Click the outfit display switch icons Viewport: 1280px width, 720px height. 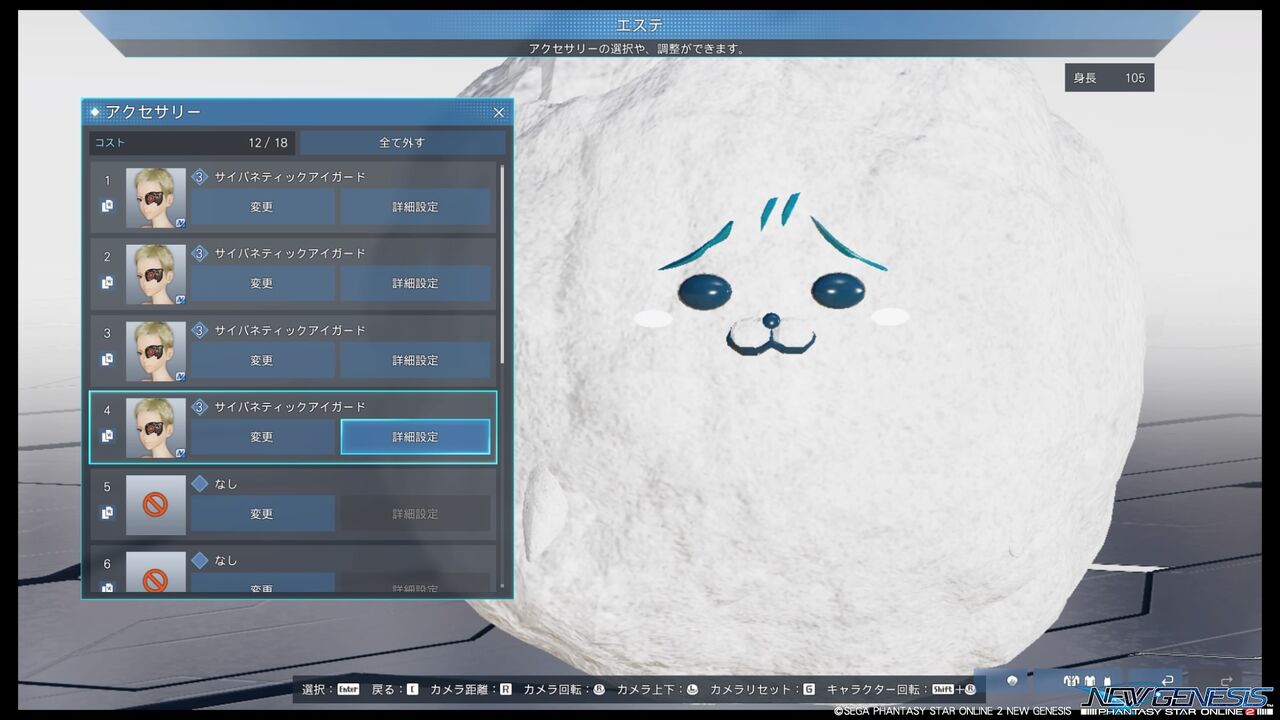tap(1086, 681)
